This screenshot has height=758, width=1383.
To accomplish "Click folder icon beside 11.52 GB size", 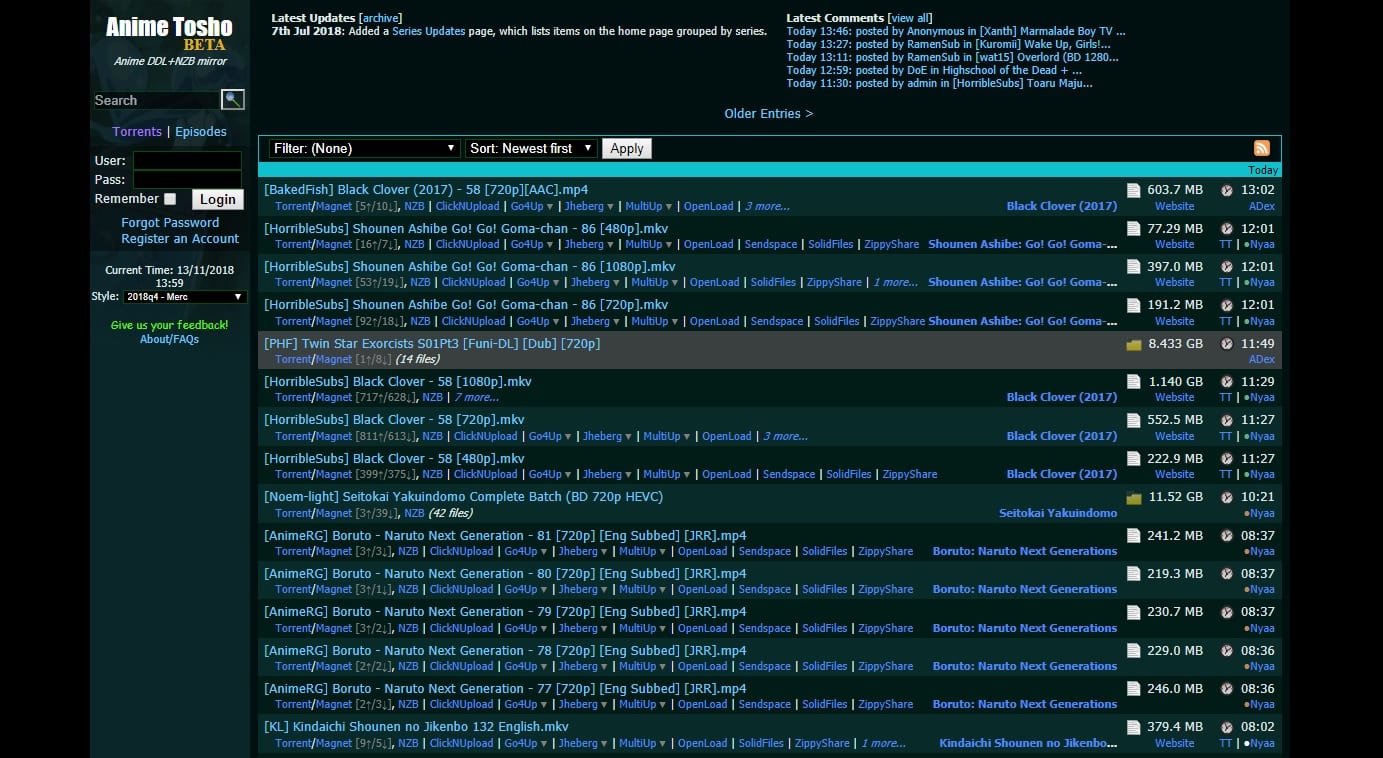I will point(1133,497).
